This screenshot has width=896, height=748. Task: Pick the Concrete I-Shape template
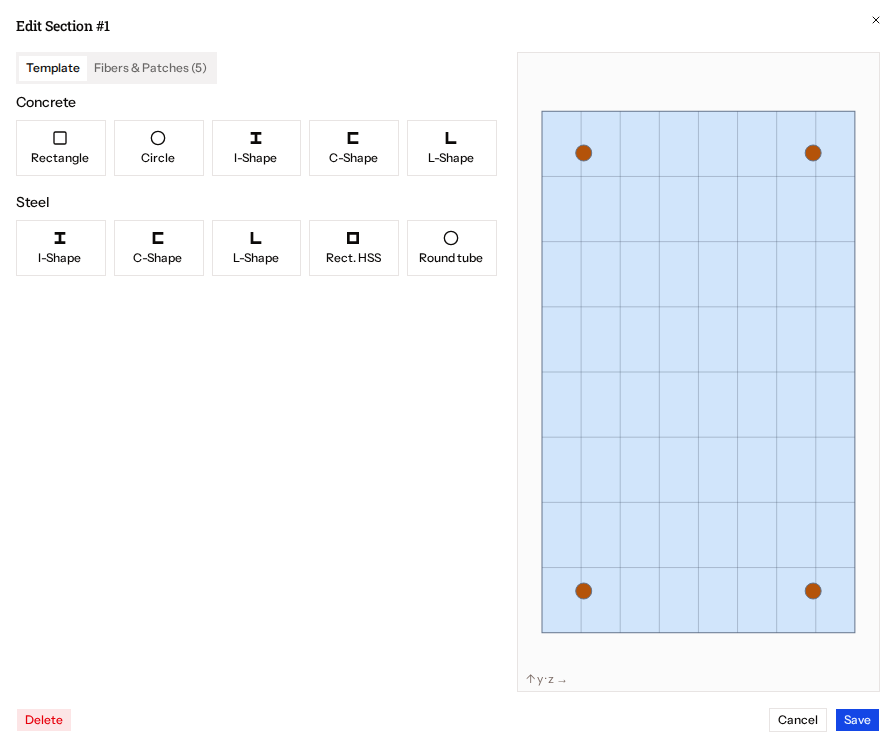pos(256,148)
